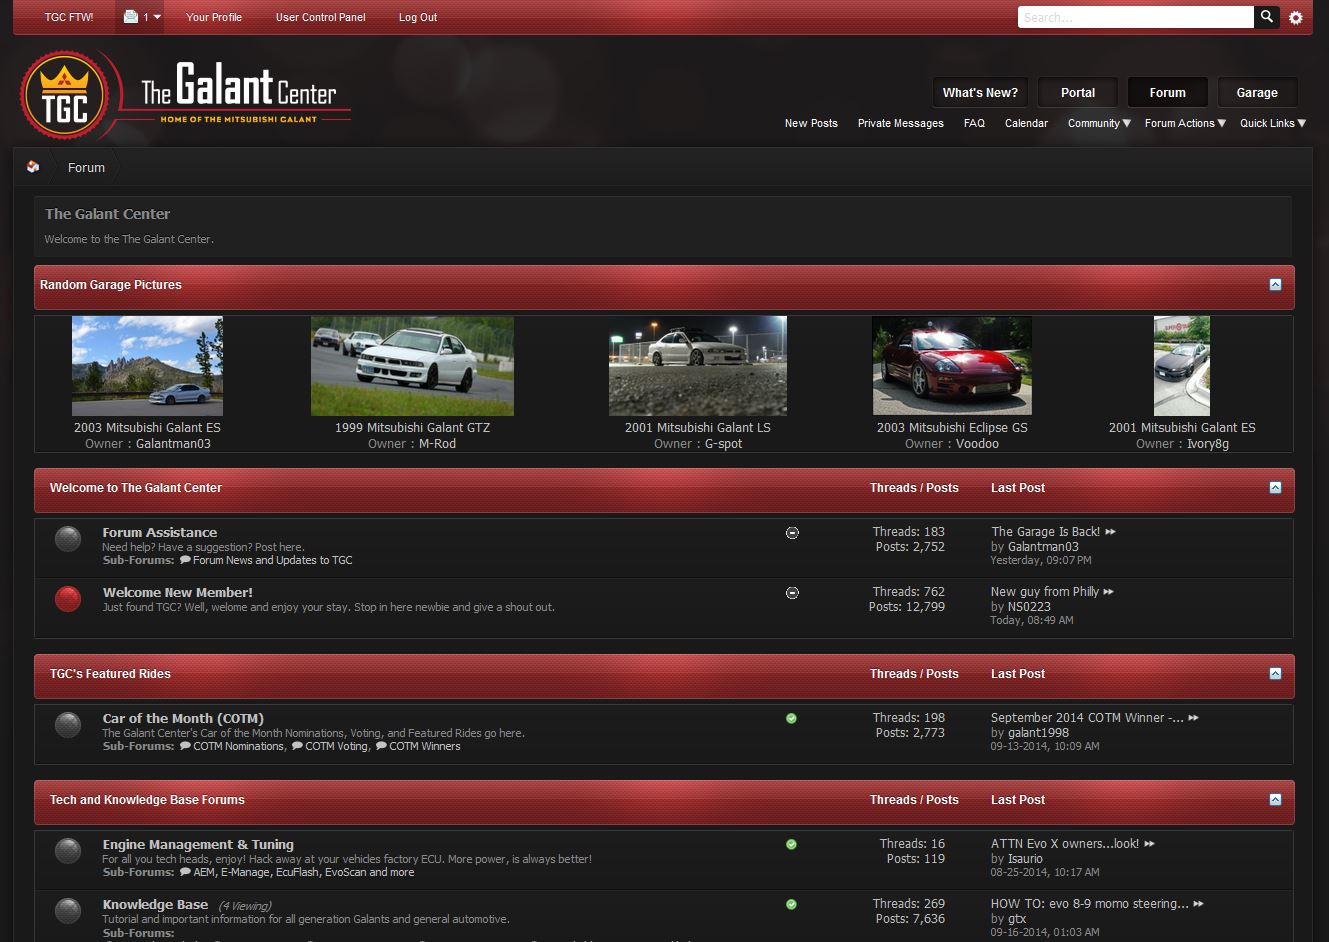Click the search magnifier icon
Viewport: 1329px width, 942px height.
(1267, 17)
